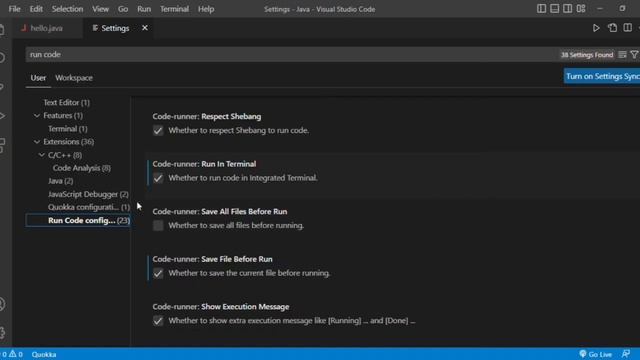
Task: Open feedback icon in status bar
Action: (626, 354)
